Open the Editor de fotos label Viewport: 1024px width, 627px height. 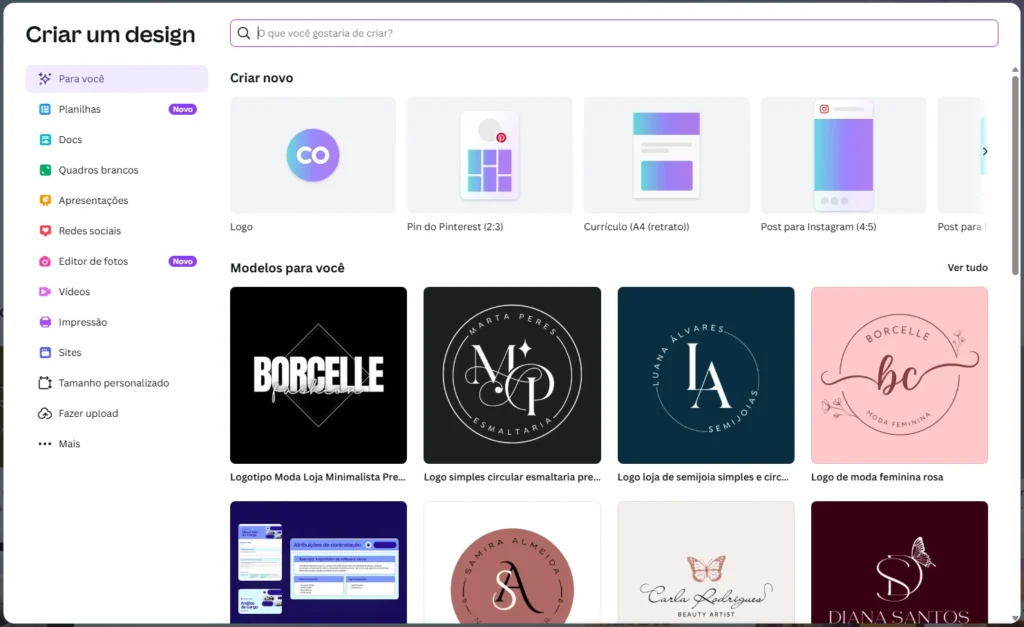point(93,261)
